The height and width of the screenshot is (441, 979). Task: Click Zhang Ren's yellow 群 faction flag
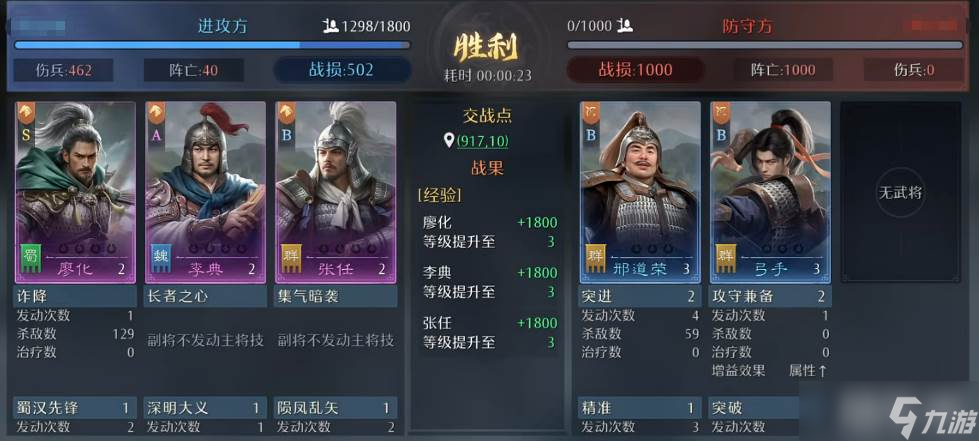click(291, 258)
